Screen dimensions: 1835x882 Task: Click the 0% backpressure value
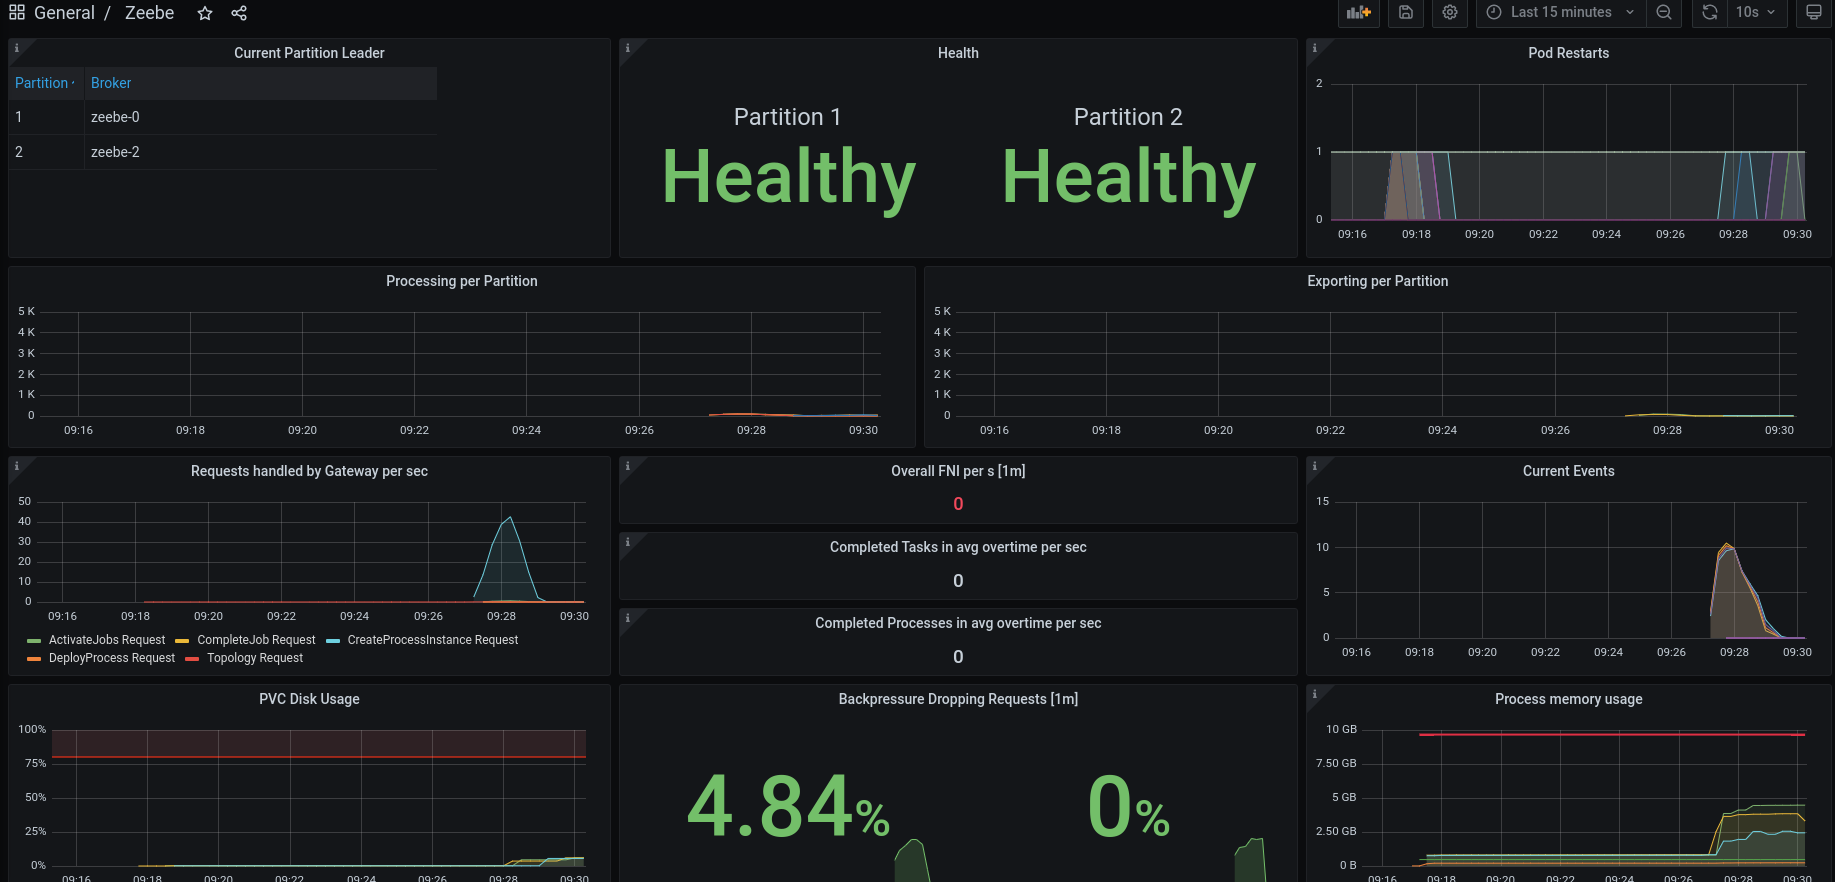(x=1128, y=806)
